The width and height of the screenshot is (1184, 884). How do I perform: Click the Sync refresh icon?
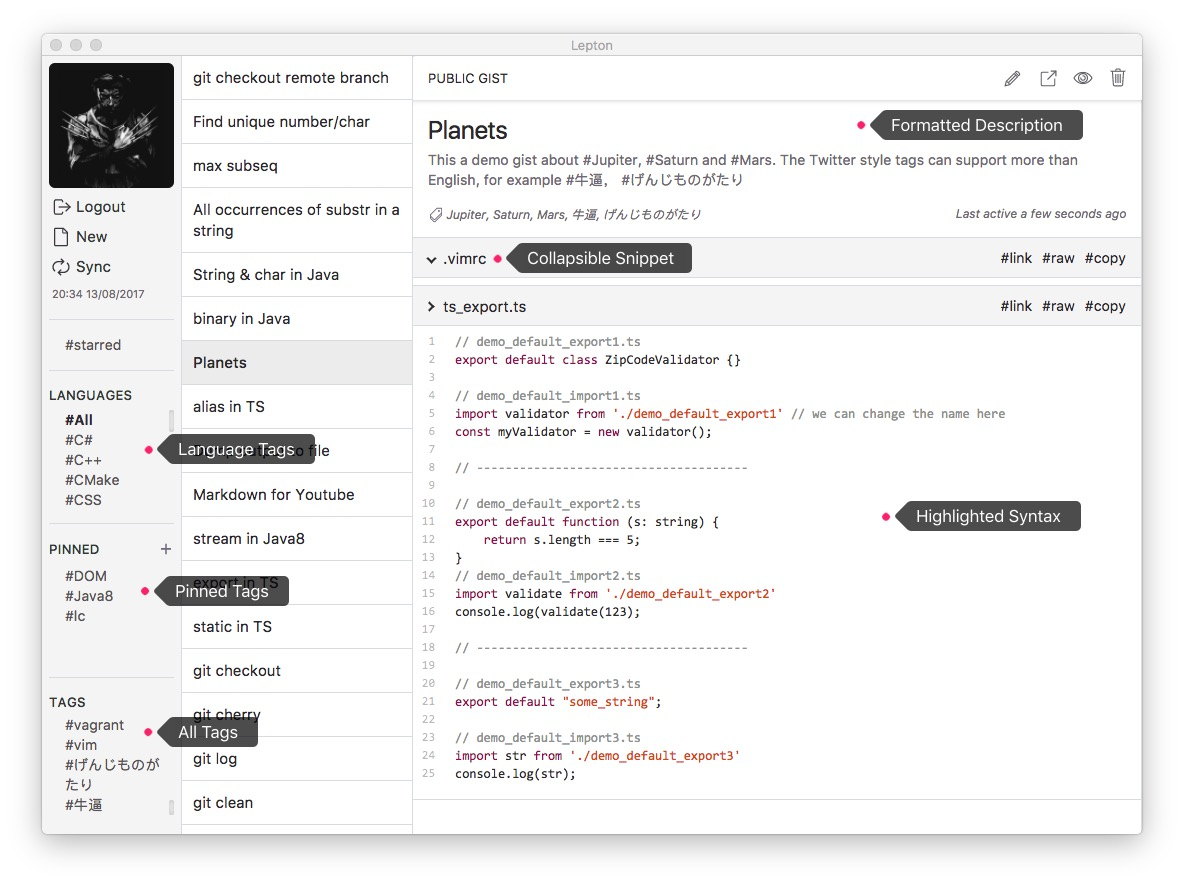click(x=60, y=267)
